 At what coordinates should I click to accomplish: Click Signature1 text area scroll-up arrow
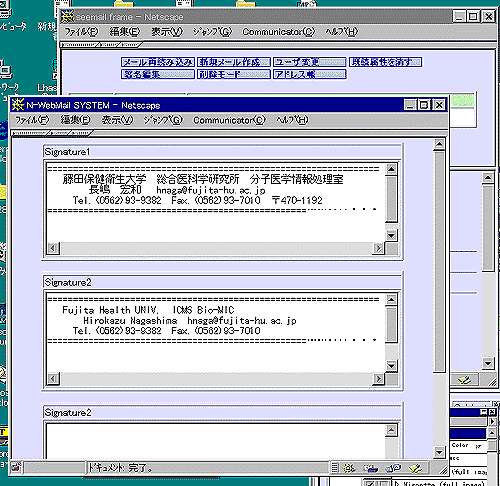click(x=391, y=169)
